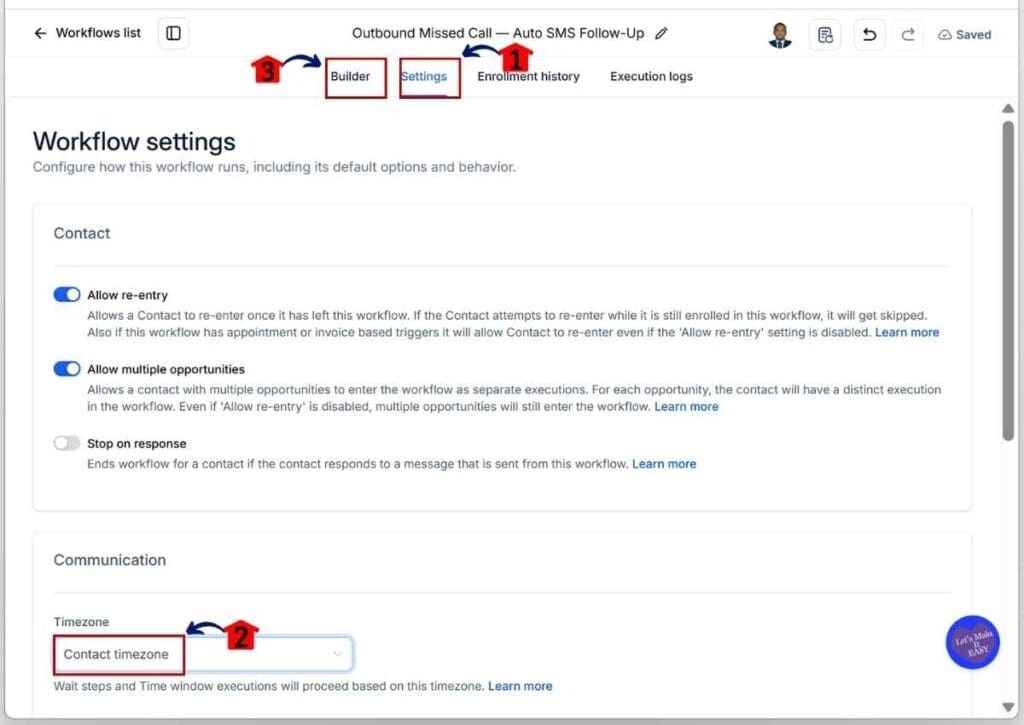
Task: Open the round help chat widget
Action: (x=972, y=643)
